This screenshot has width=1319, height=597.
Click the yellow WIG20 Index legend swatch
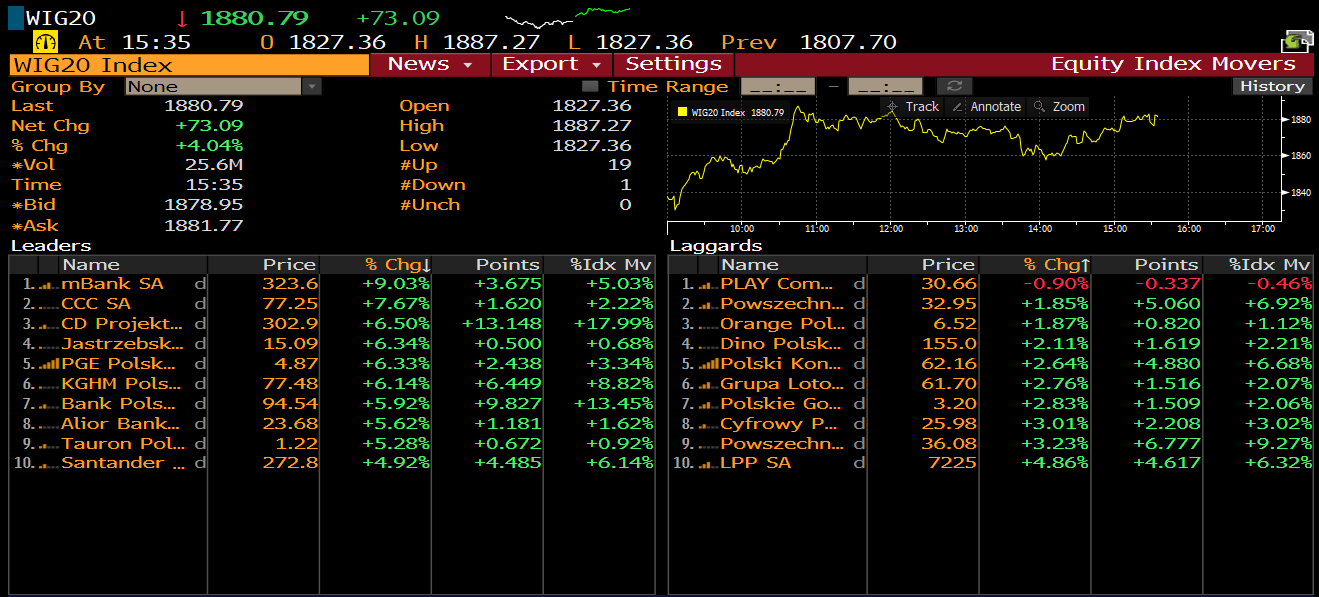point(682,113)
